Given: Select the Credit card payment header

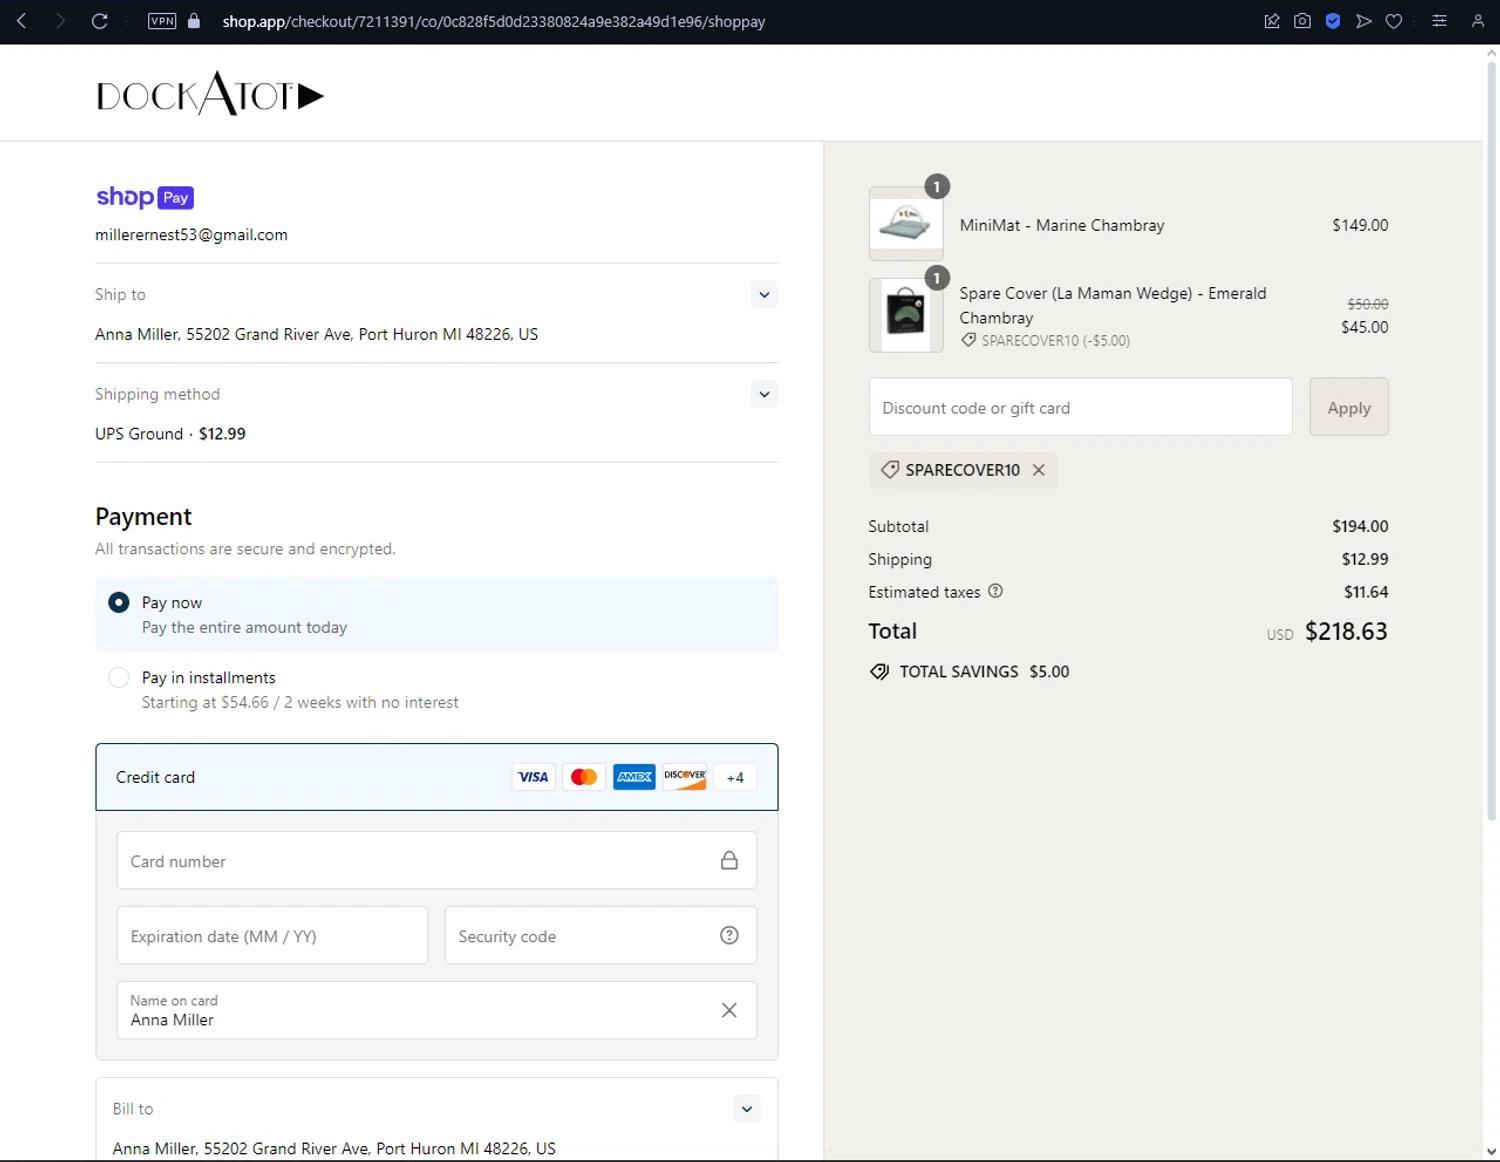Looking at the screenshot, I should [x=437, y=777].
